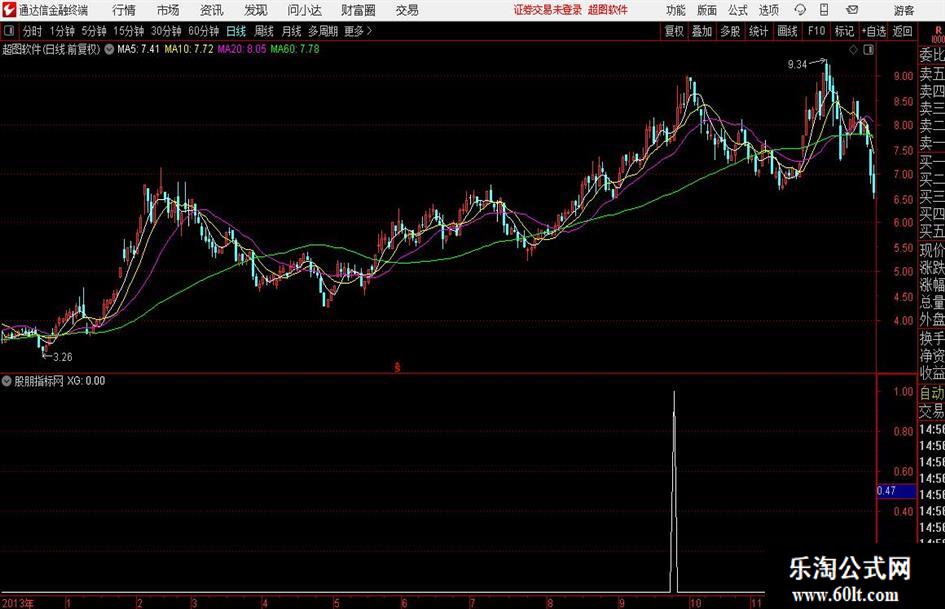
Task: Click the diamond icon above the chart
Action: 853,50
